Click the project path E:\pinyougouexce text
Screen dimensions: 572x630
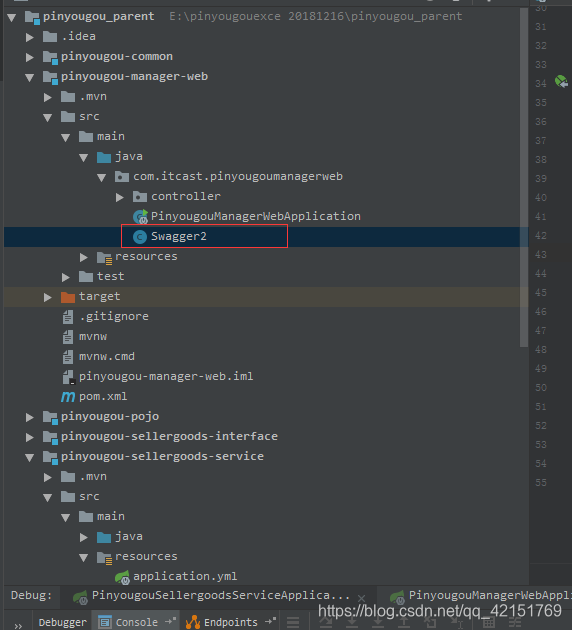pyautogui.click(x=315, y=16)
